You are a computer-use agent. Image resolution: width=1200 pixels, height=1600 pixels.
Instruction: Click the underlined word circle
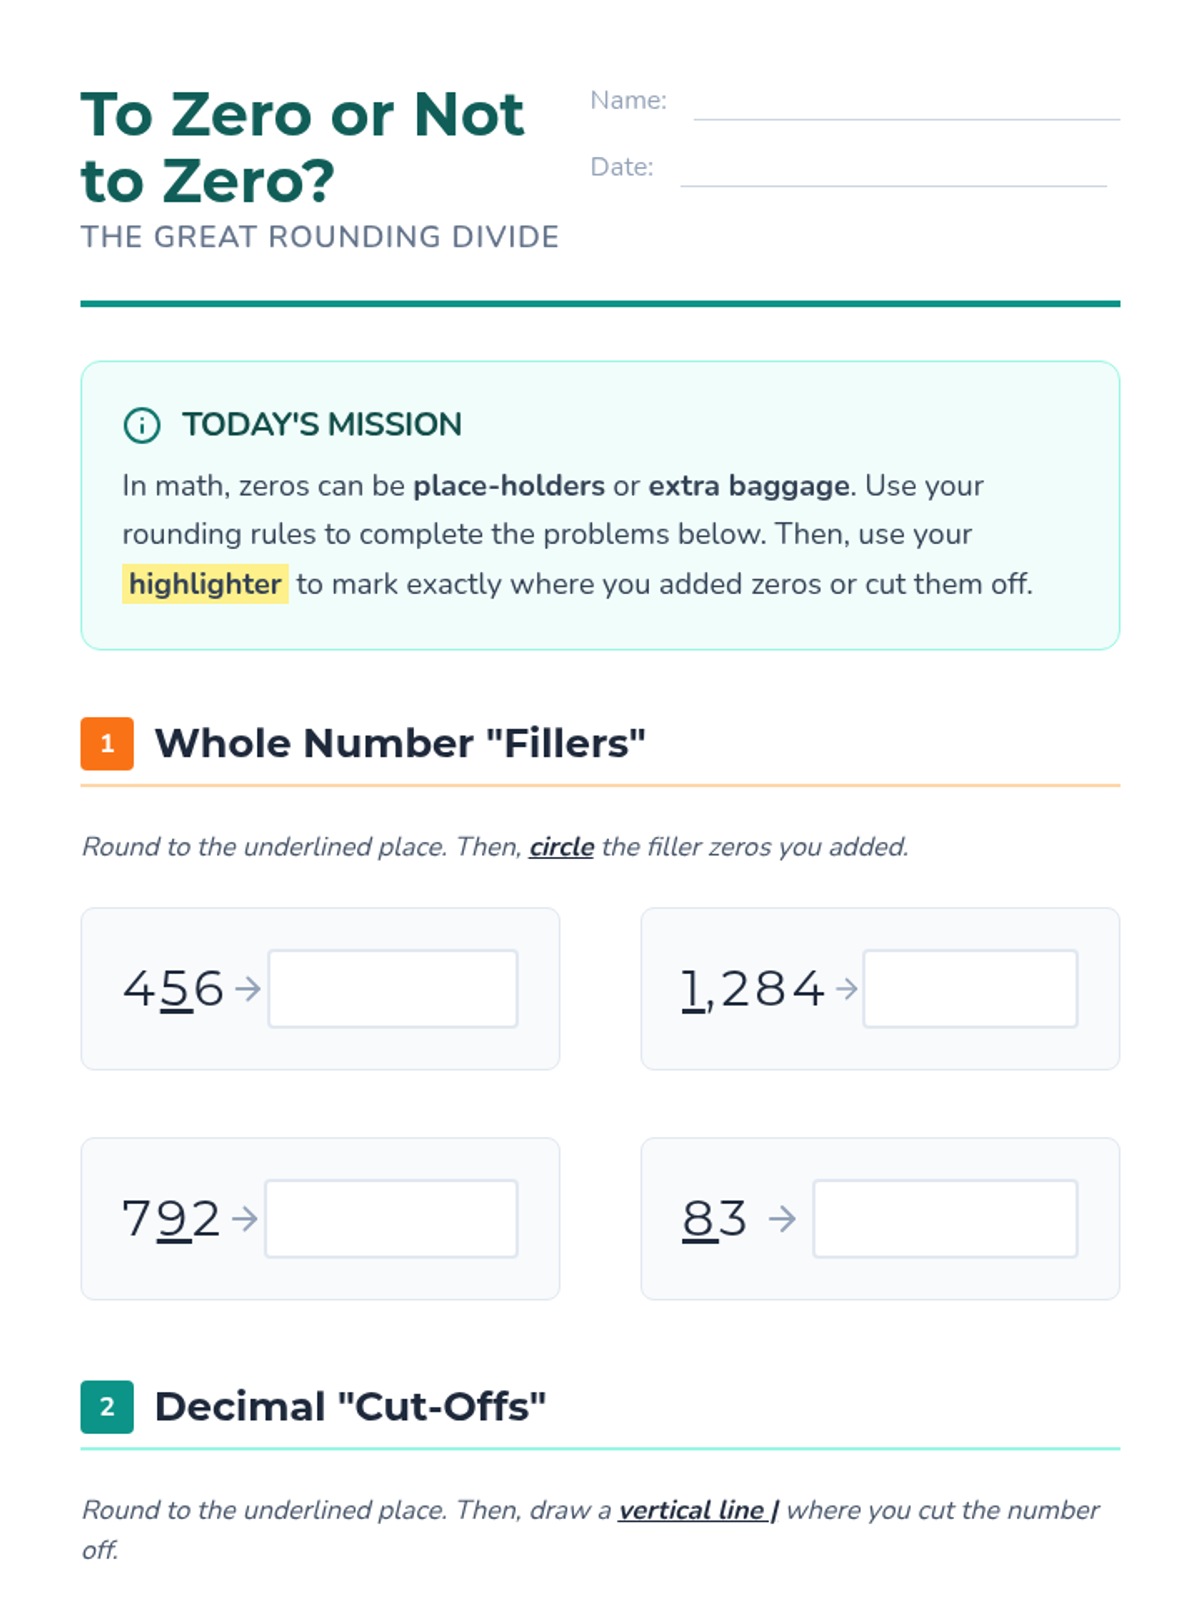click(561, 847)
